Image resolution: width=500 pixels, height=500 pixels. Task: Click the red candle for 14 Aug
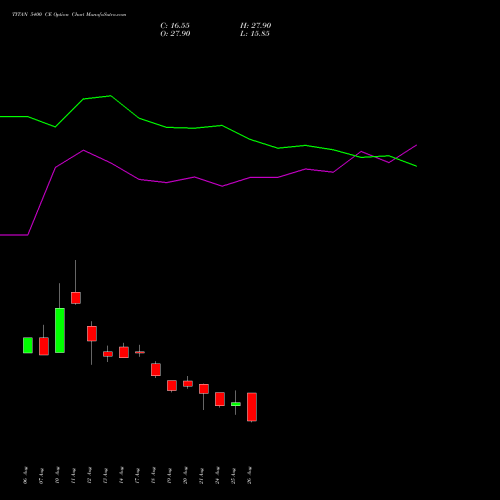(124, 352)
